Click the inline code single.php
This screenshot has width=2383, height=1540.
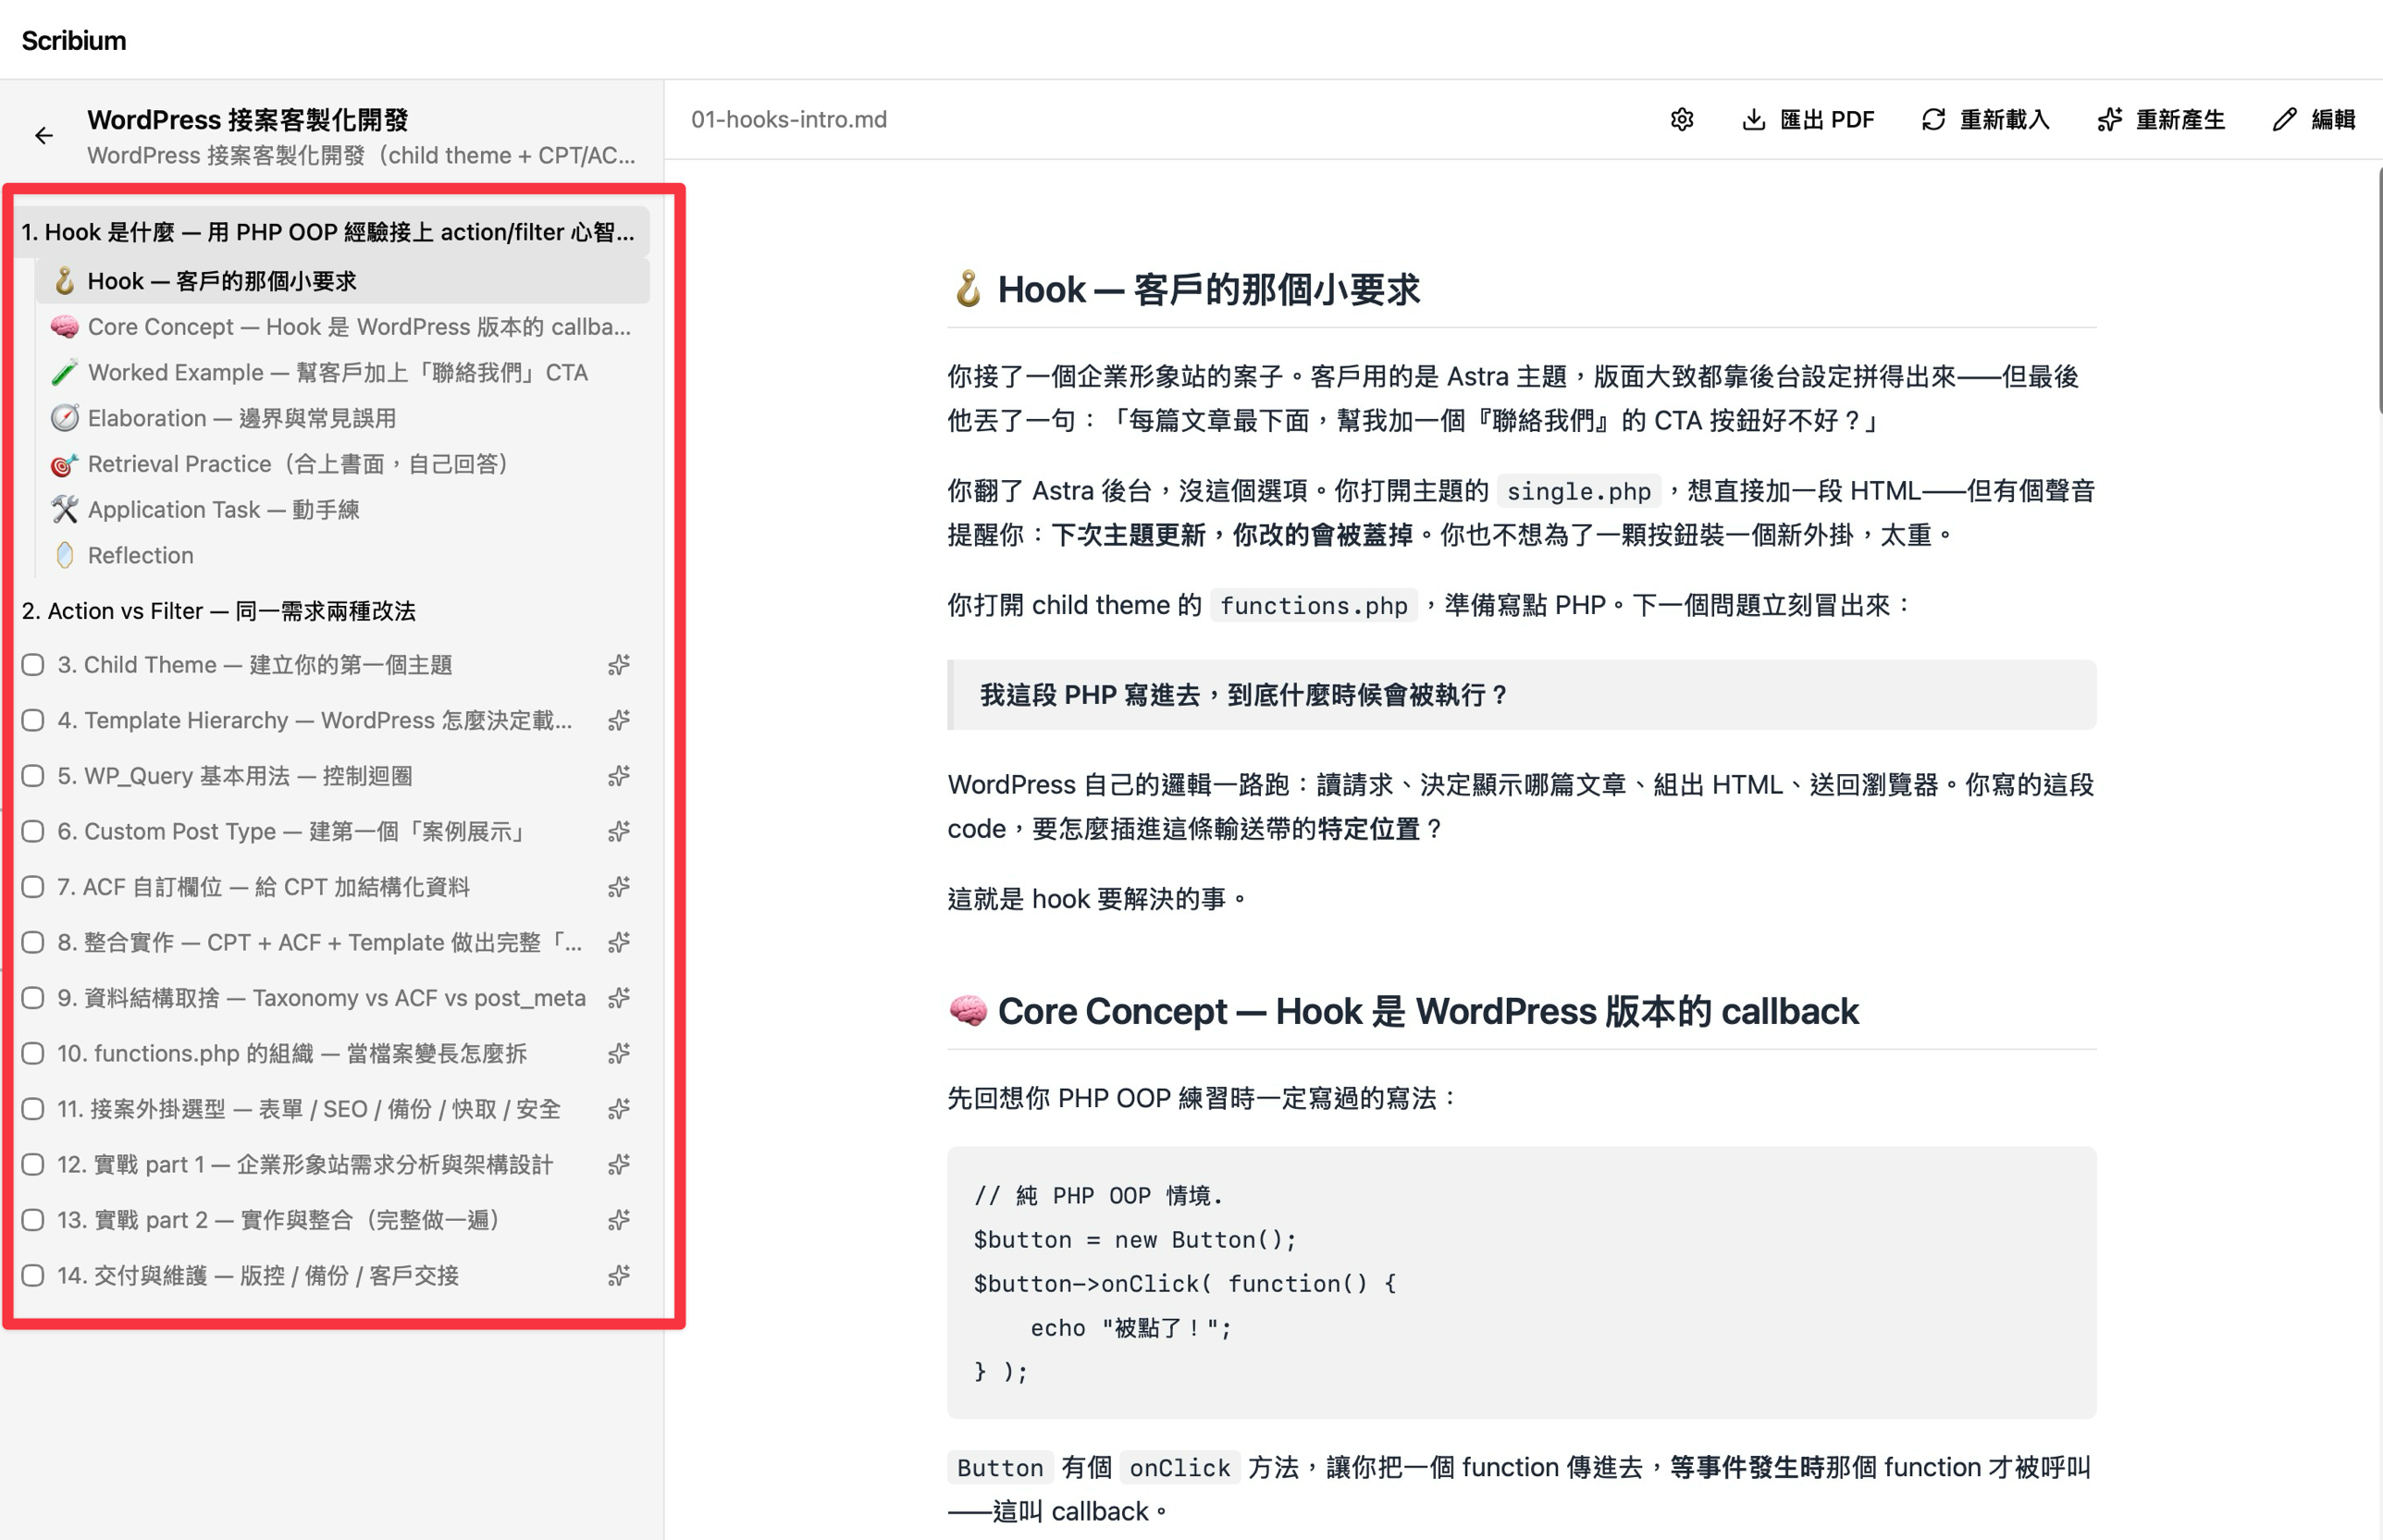coord(1578,492)
